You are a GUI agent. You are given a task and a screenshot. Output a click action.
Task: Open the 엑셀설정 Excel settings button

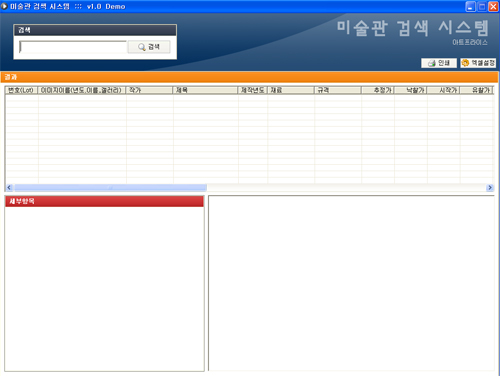[x=478, y=63]
